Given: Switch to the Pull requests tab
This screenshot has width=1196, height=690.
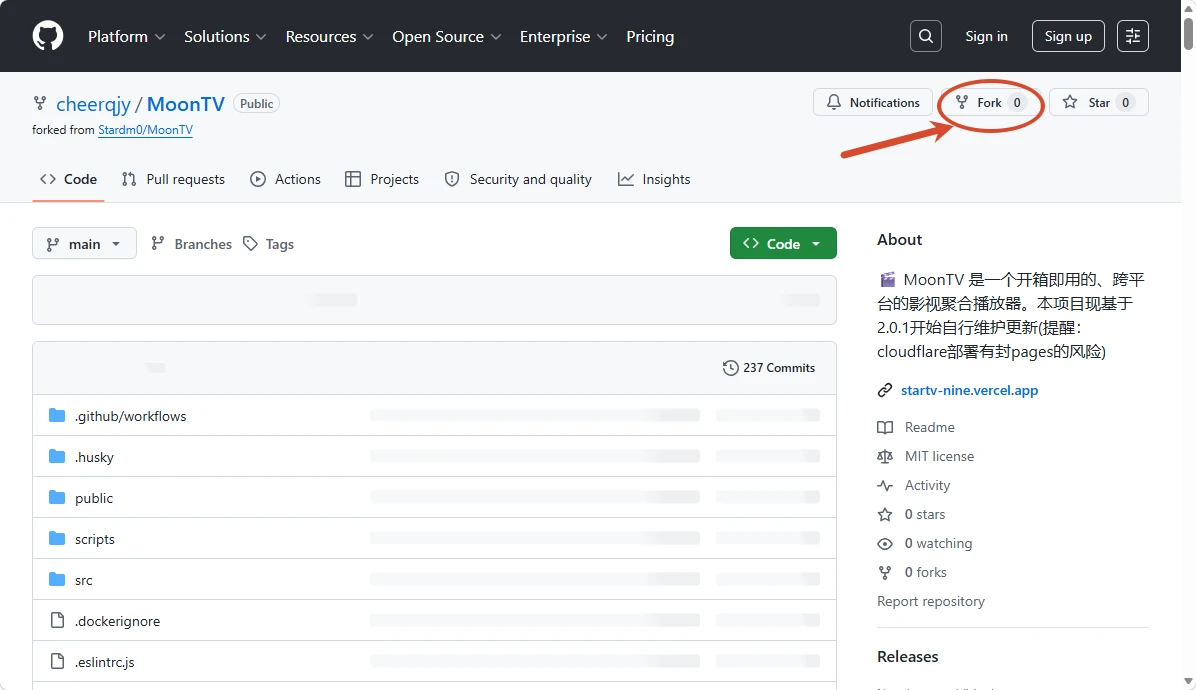Looking at the screenshot, I should (x=173, y=179).
